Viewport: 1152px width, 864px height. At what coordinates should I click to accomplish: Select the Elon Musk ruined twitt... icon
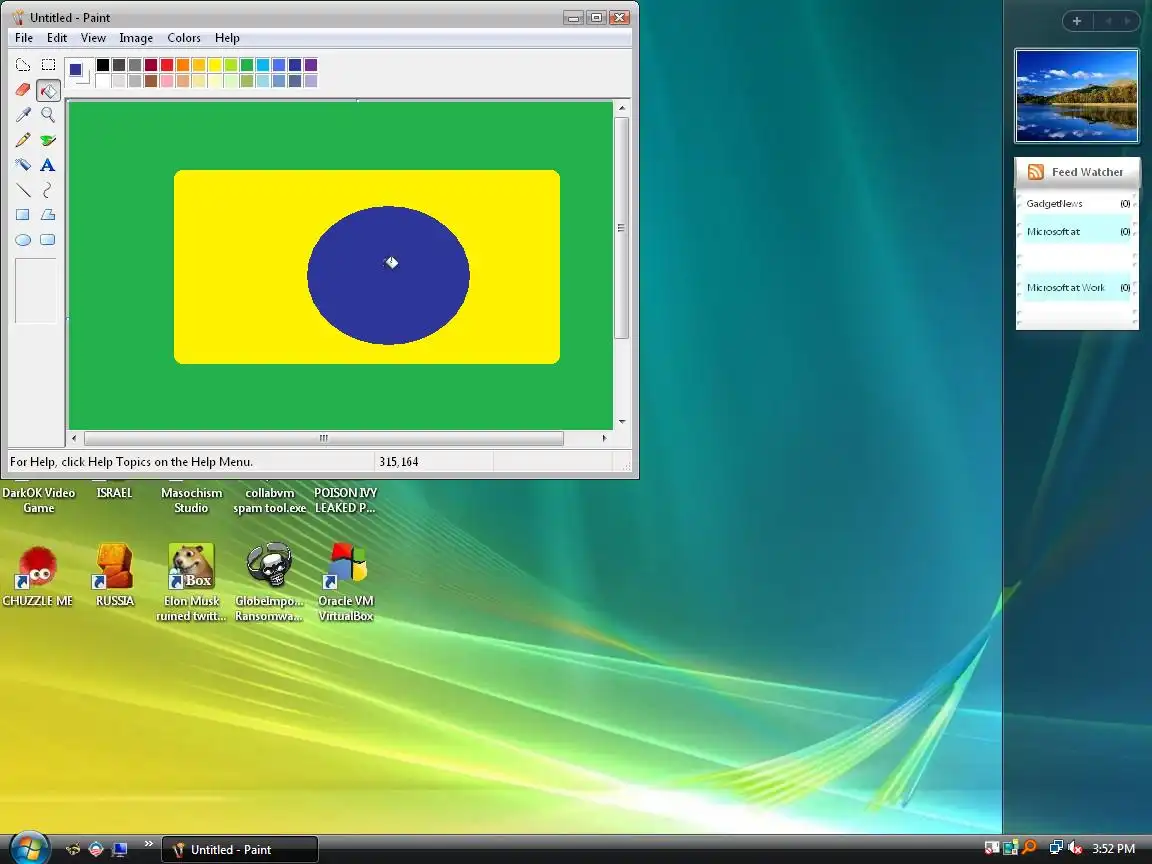(191, 583)
